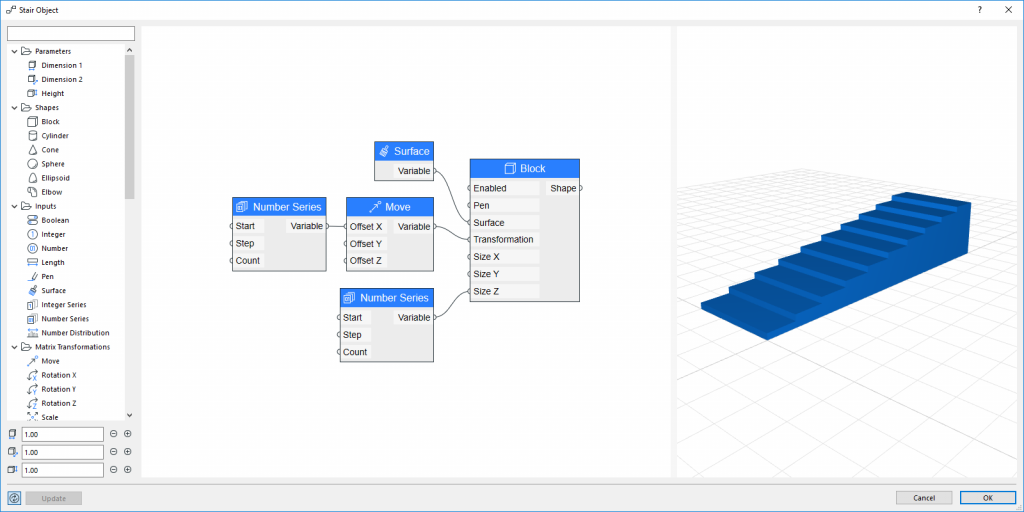Click the Pen input icon
1024x512 pixels.
[32, 276]
